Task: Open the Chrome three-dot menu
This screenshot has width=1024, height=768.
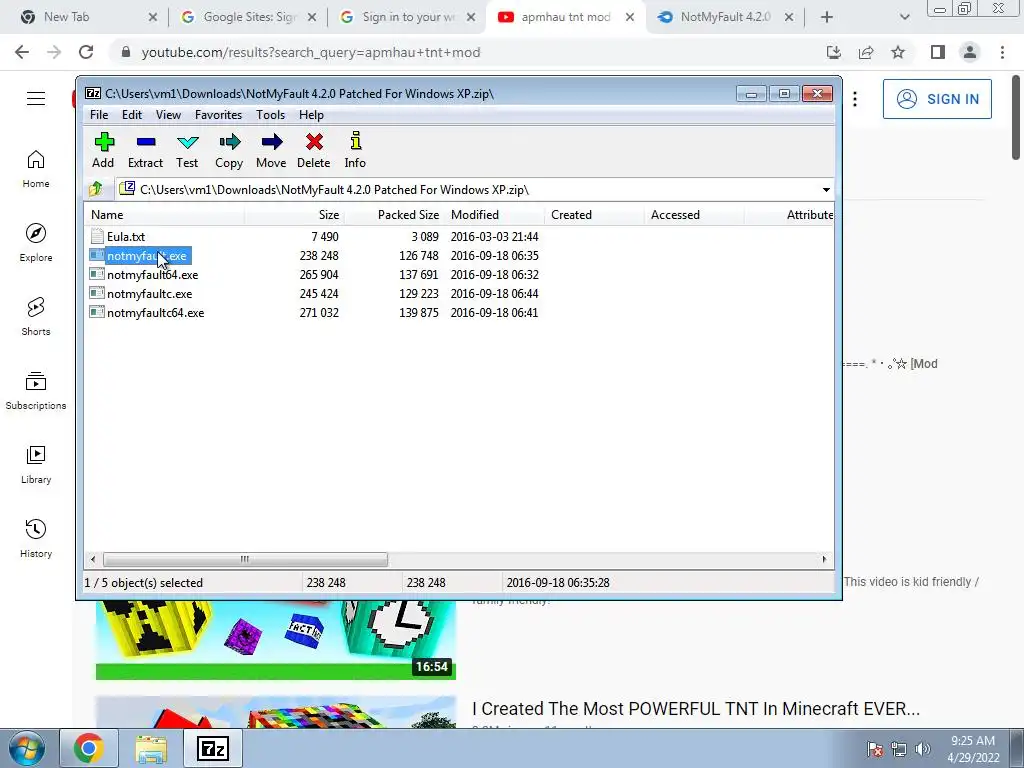Action: tap(1002, 52)
